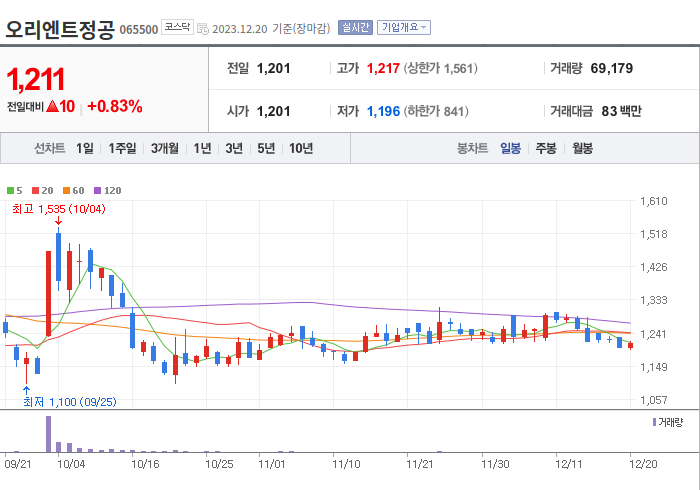Click the 상한가 1,561 text
This screenshot has height=490, width=700.
441,68
